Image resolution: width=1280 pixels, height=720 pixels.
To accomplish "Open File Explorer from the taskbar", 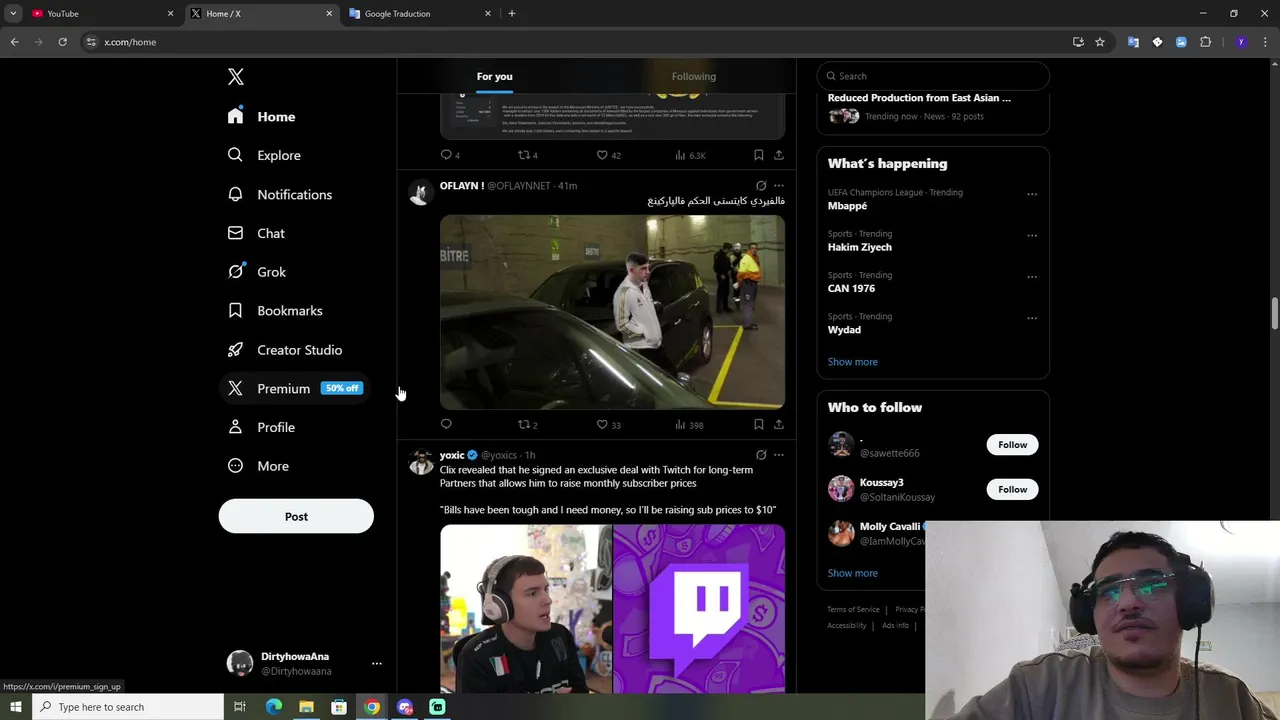I will coord(306,707).
